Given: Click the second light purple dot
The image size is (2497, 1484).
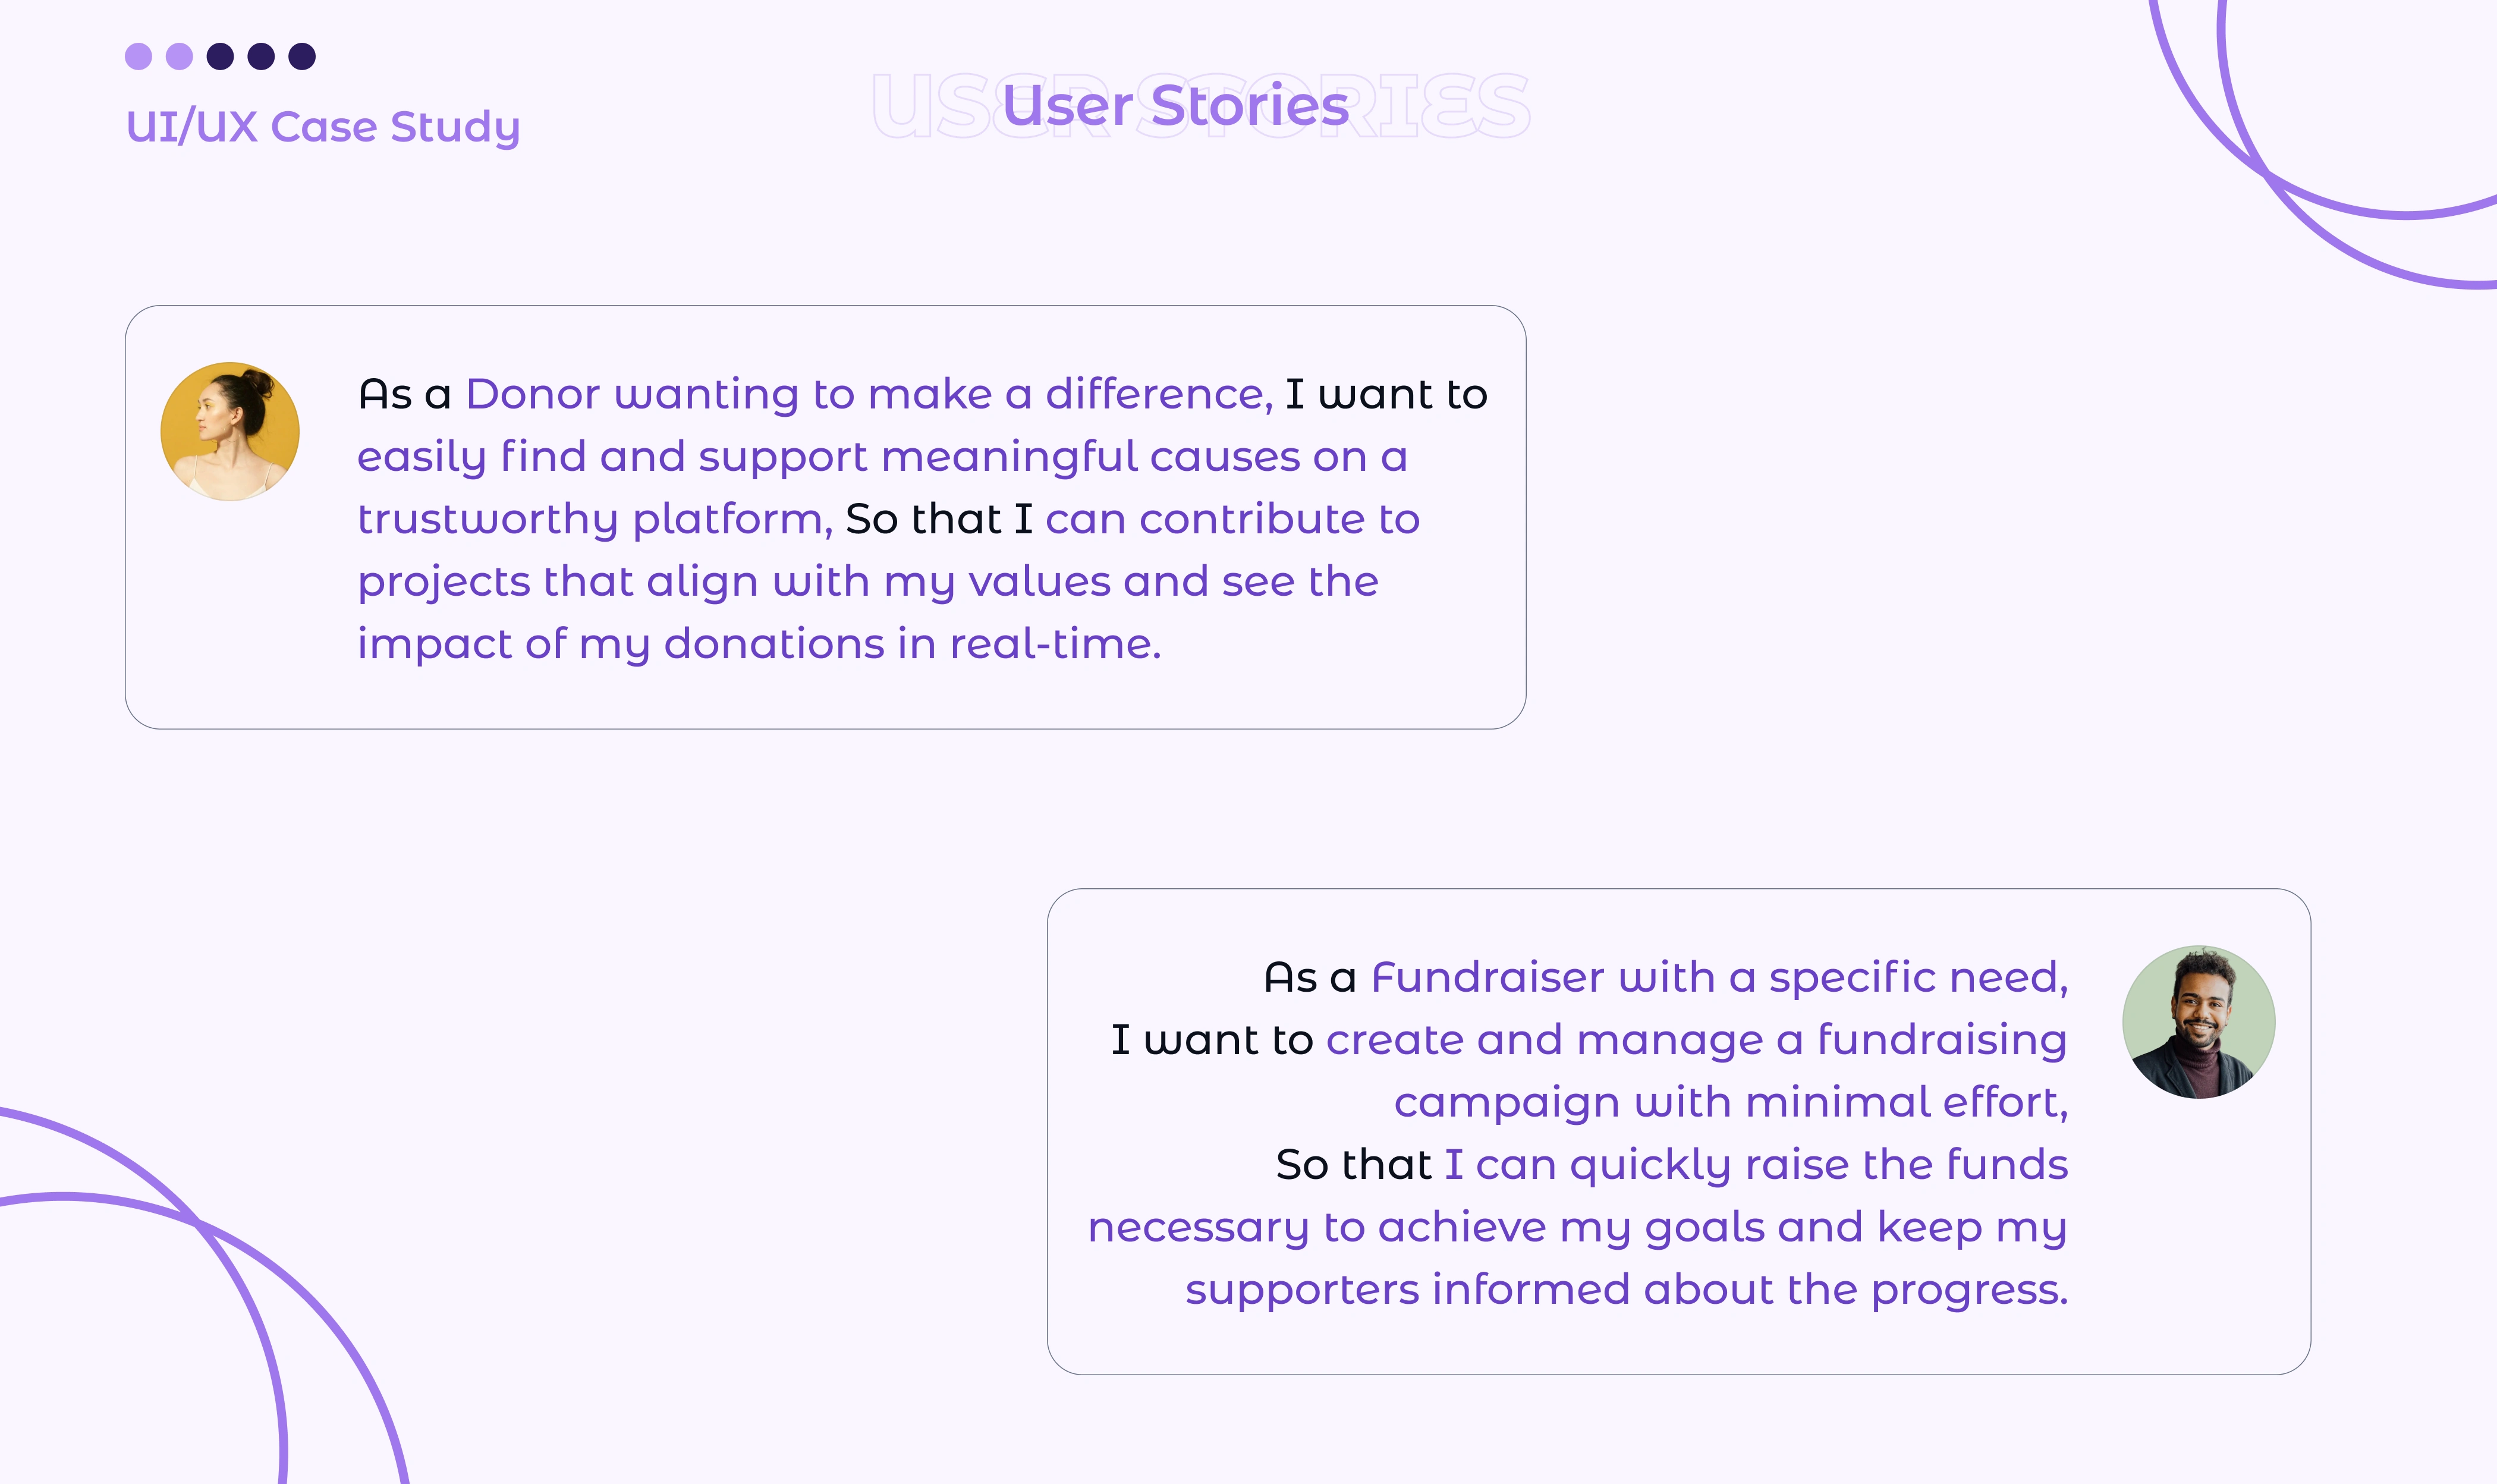Looking at the screenshot, I should coord(179,56).
